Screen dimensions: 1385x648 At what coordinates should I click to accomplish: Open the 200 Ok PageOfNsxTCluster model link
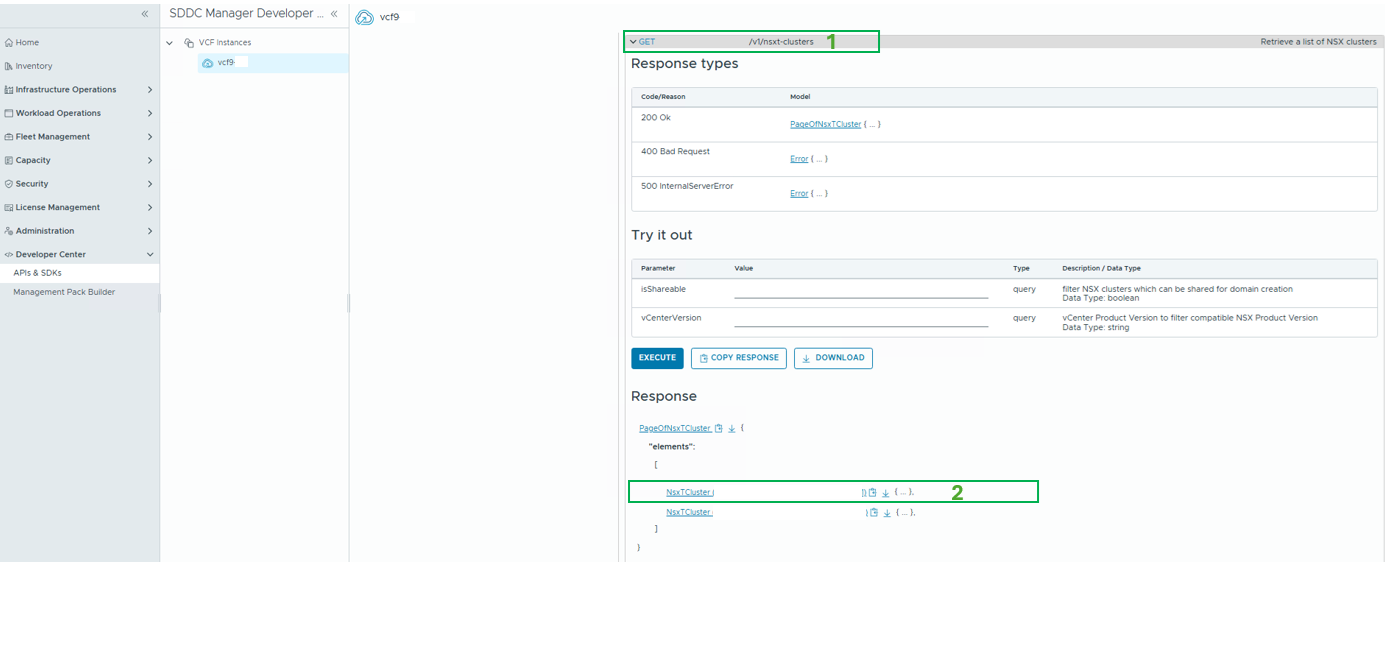click(825, 125)
